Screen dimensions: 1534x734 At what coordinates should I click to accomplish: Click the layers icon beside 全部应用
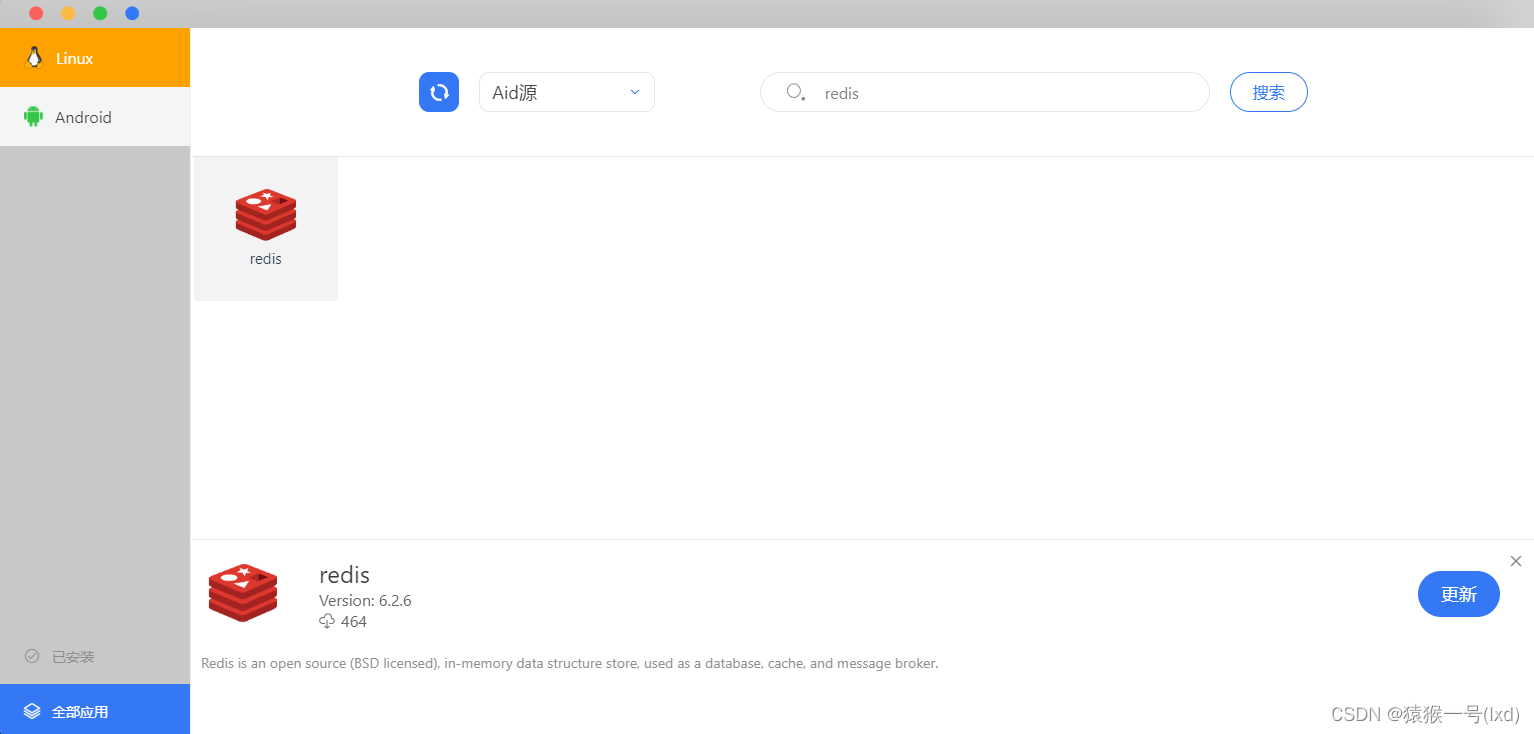tap(33, 711)
